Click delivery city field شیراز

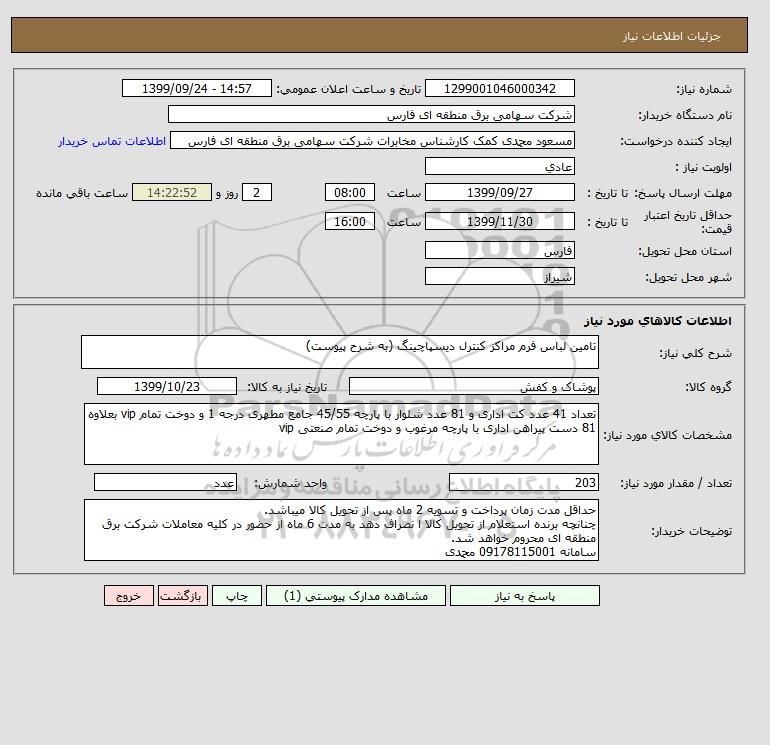point(499,276)
